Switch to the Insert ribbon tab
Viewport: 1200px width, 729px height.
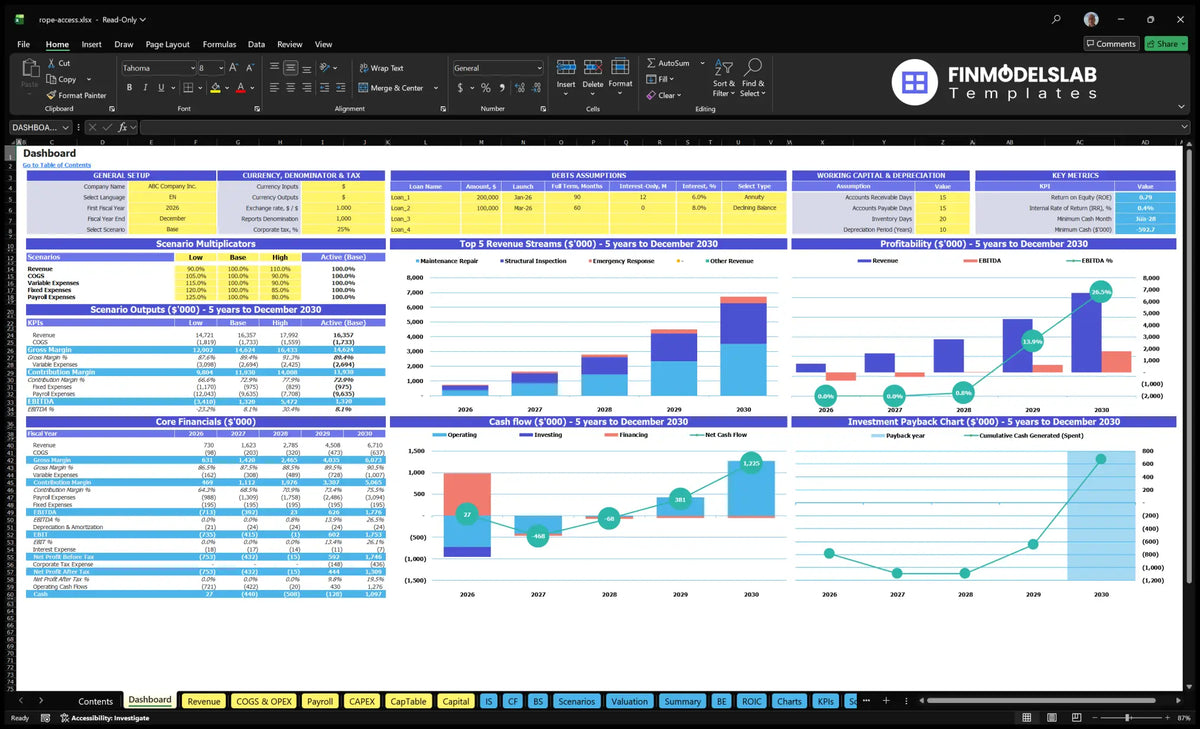tap(91, 44)
